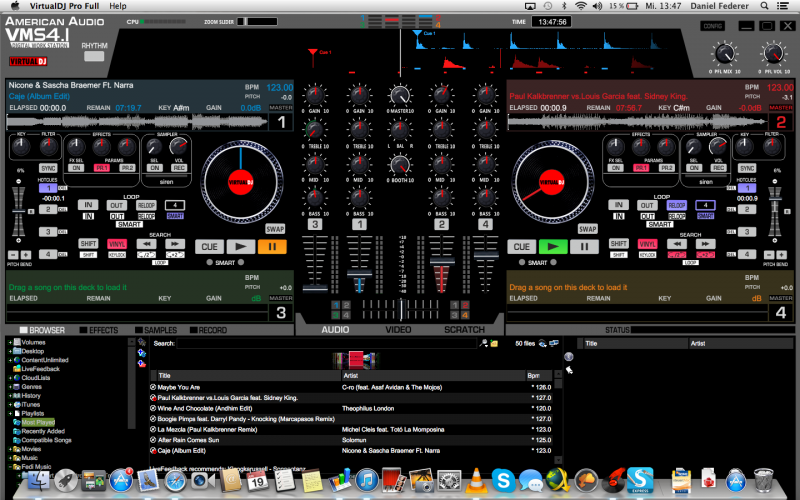800x500 pixels.
Task: Toggle VINYL mode on deck 1
Action: click(116, 244)
